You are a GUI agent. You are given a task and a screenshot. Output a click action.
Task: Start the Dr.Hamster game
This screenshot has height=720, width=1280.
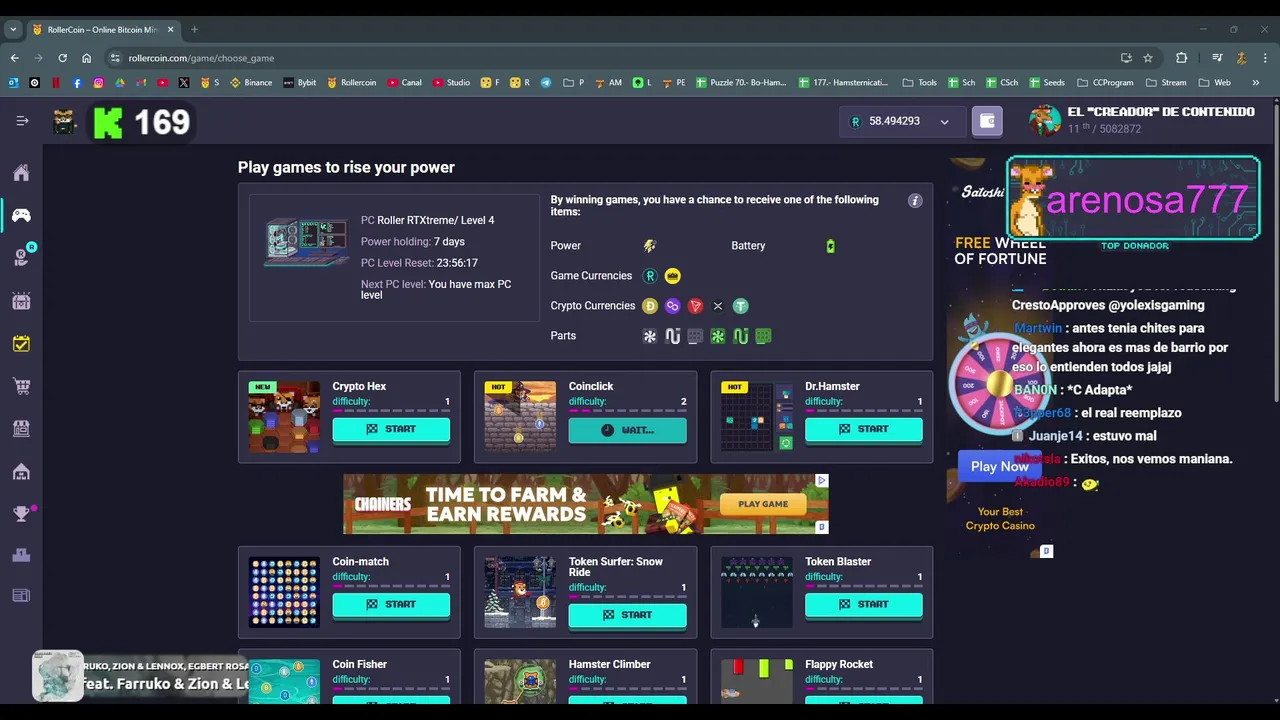tap(864, 429)
